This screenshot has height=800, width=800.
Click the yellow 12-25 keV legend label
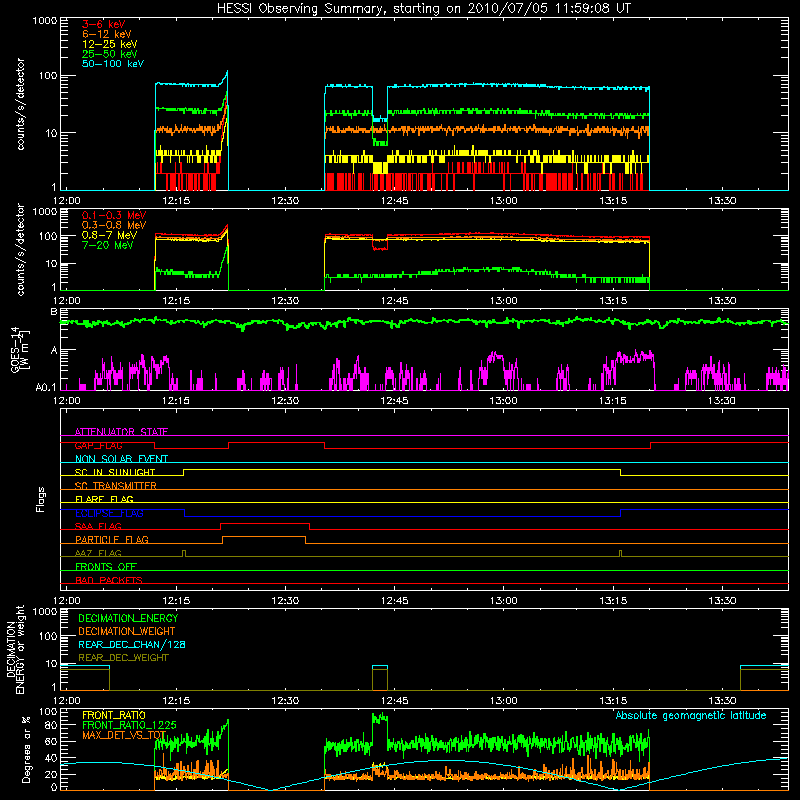[110, 44]
